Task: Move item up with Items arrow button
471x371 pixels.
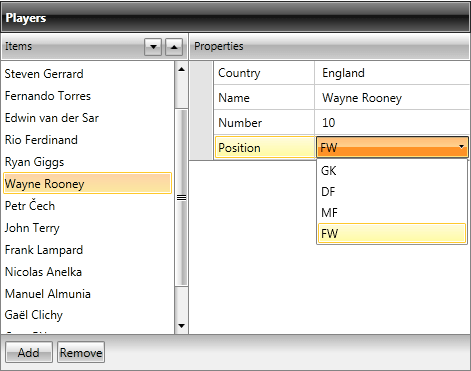Action: (174, 47)
